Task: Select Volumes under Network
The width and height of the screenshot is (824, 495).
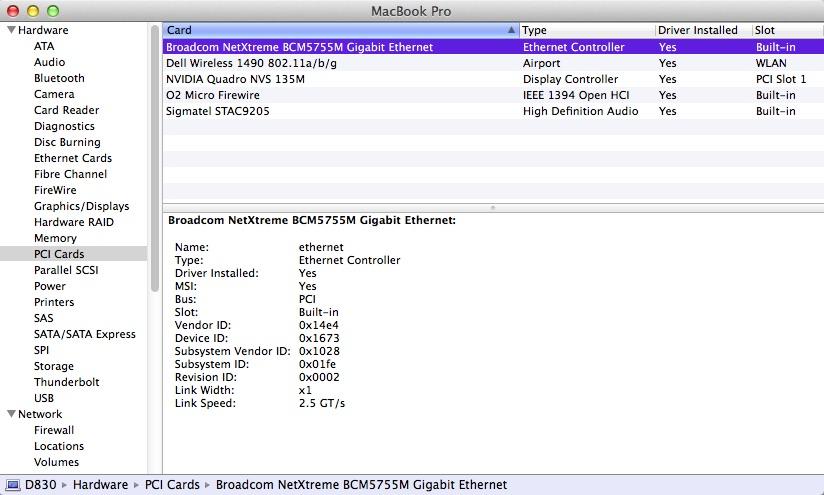Action: pyautogui.click(x=56, y=462)
